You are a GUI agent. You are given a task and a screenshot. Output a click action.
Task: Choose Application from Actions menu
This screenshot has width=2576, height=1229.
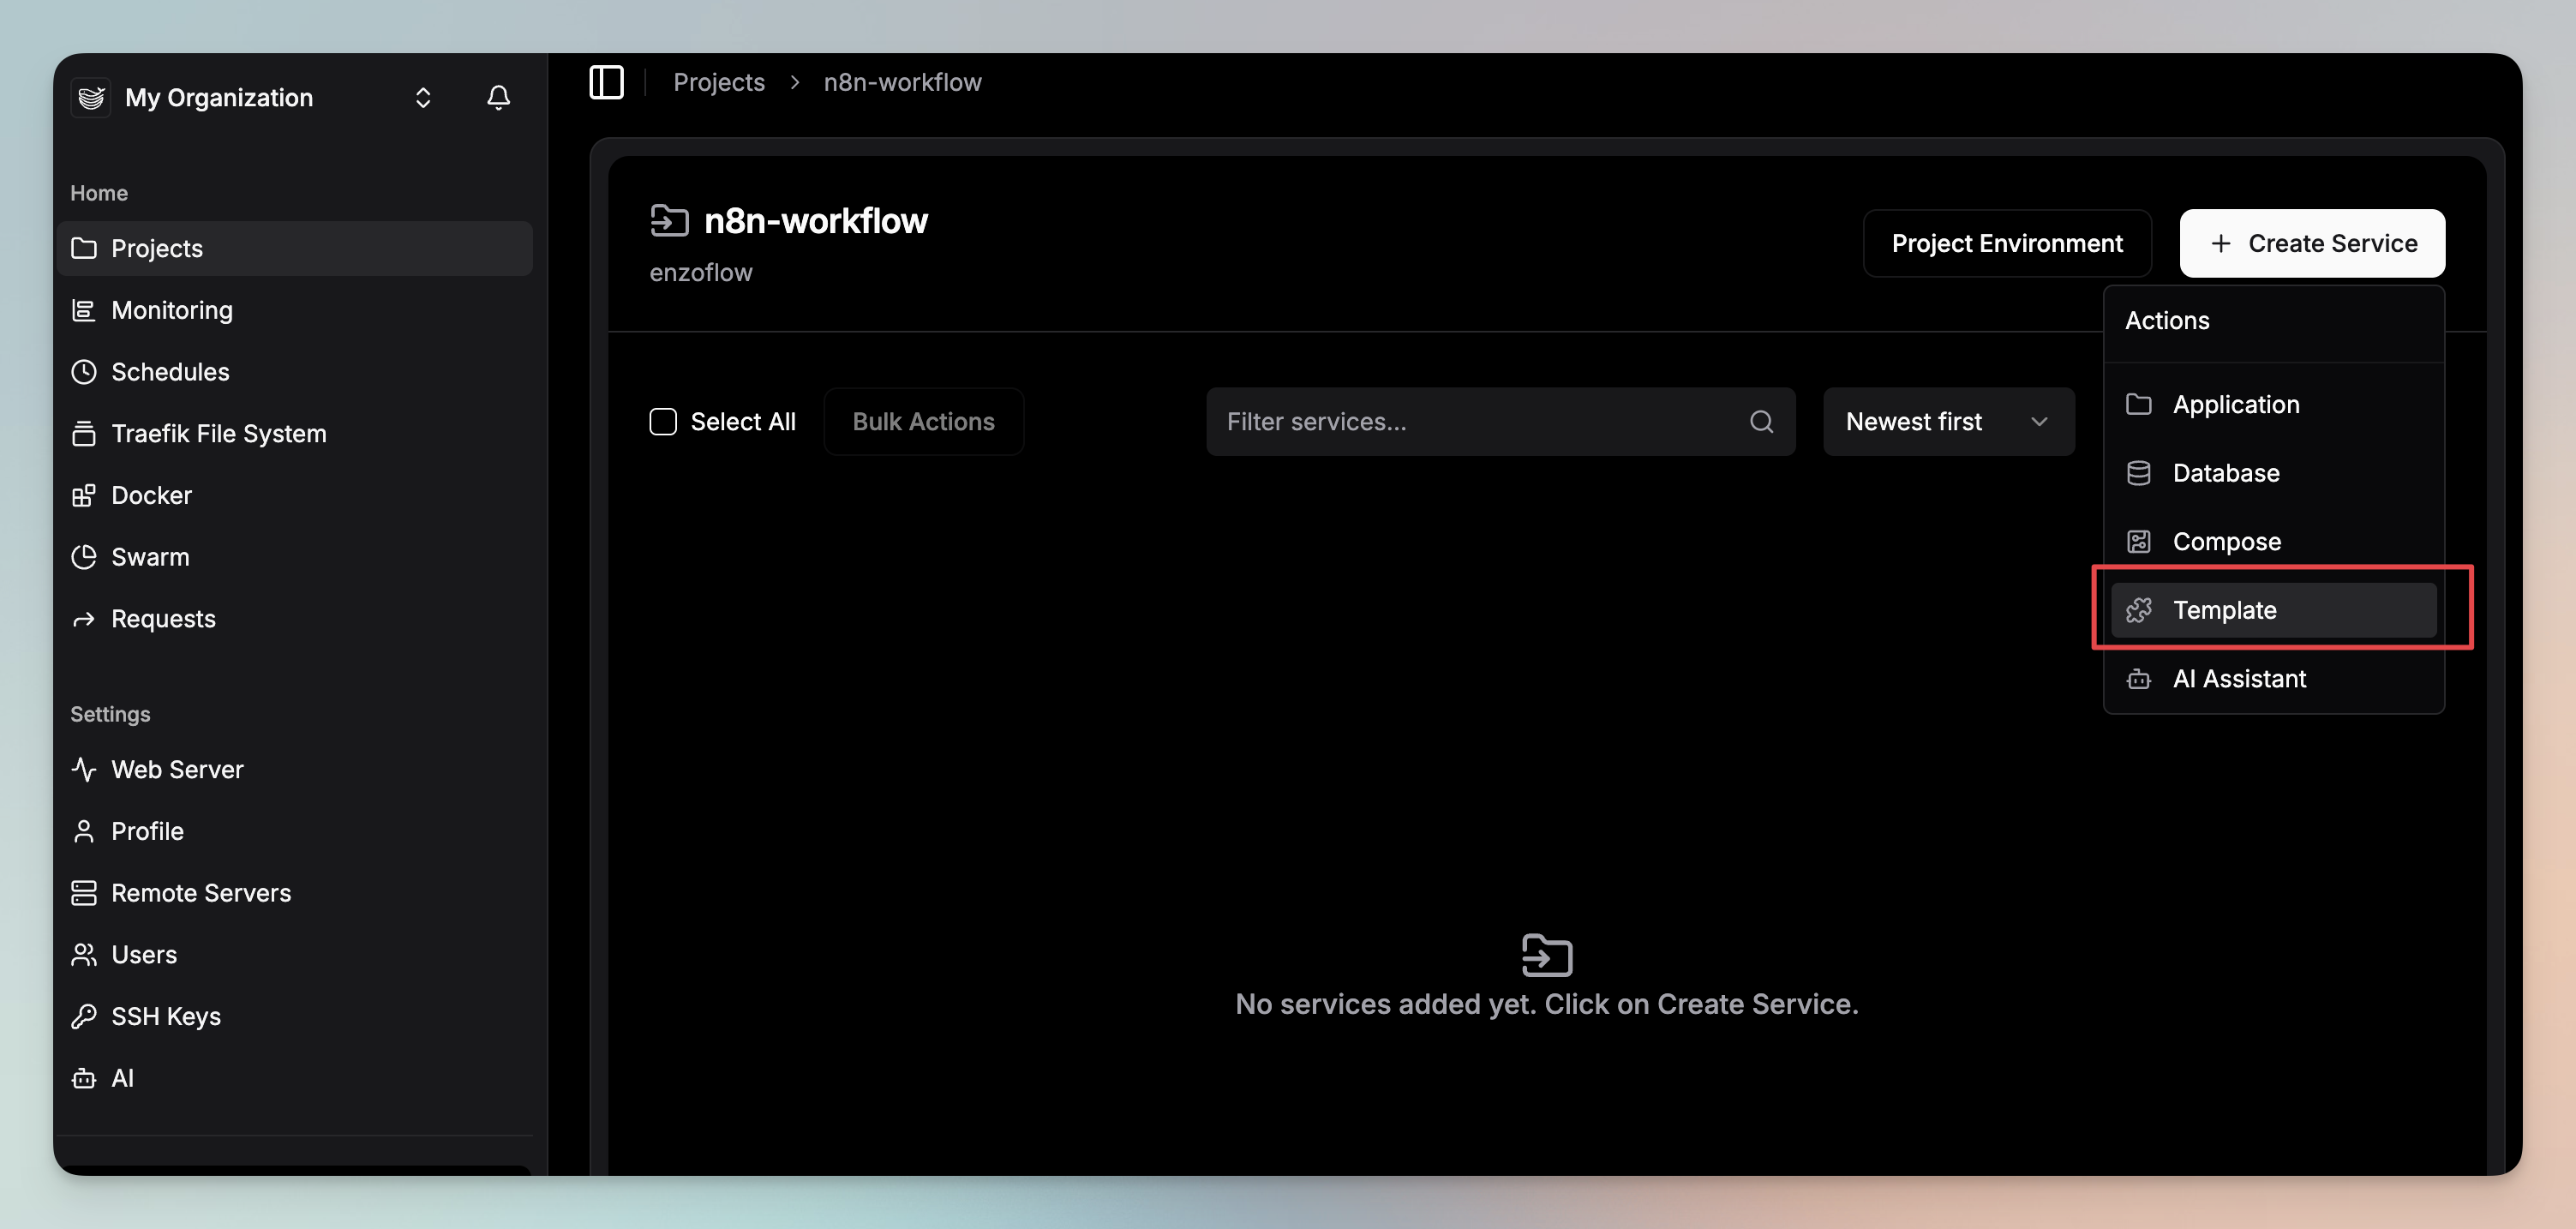pos(2273,404)
